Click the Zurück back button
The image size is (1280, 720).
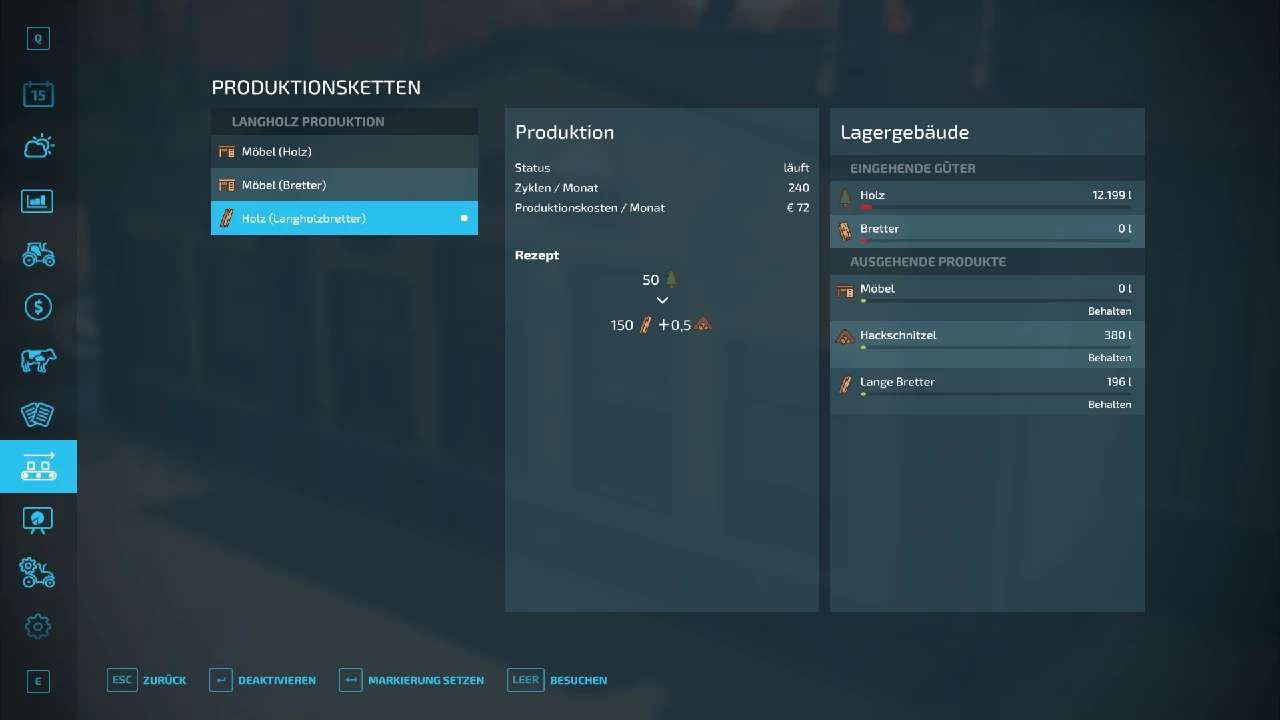(x=147, y=680)
